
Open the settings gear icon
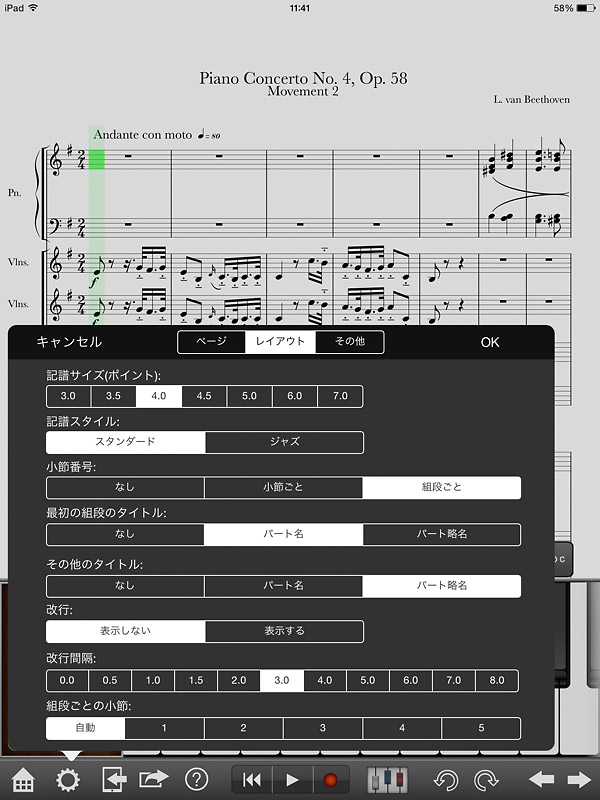click(x=69, y=780)
